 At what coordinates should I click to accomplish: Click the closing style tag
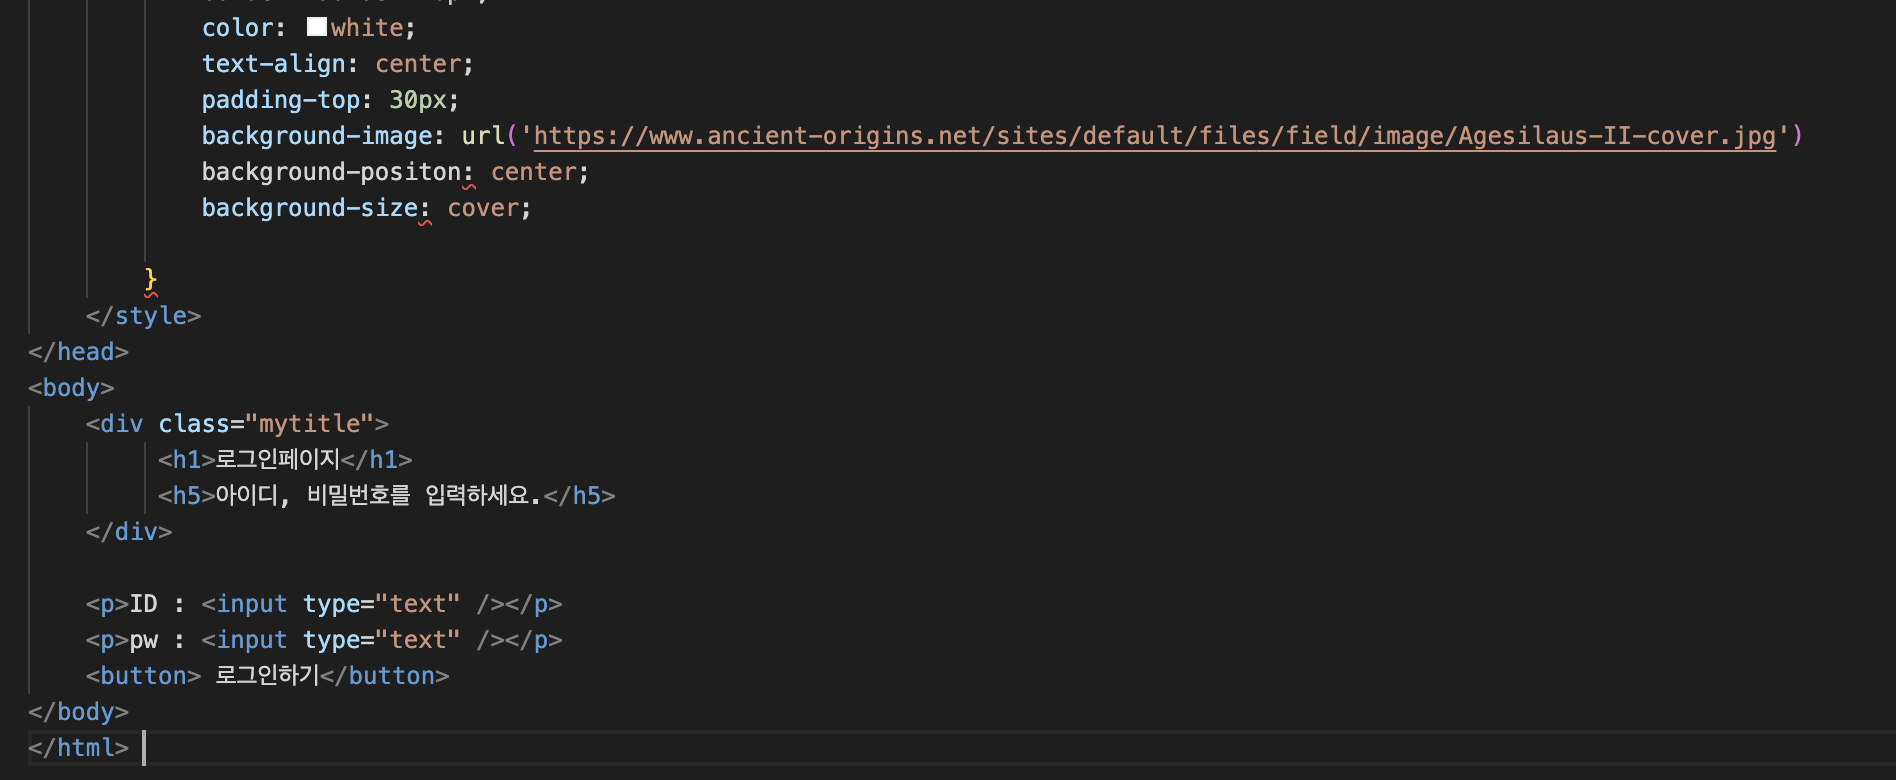pos(144,316)
